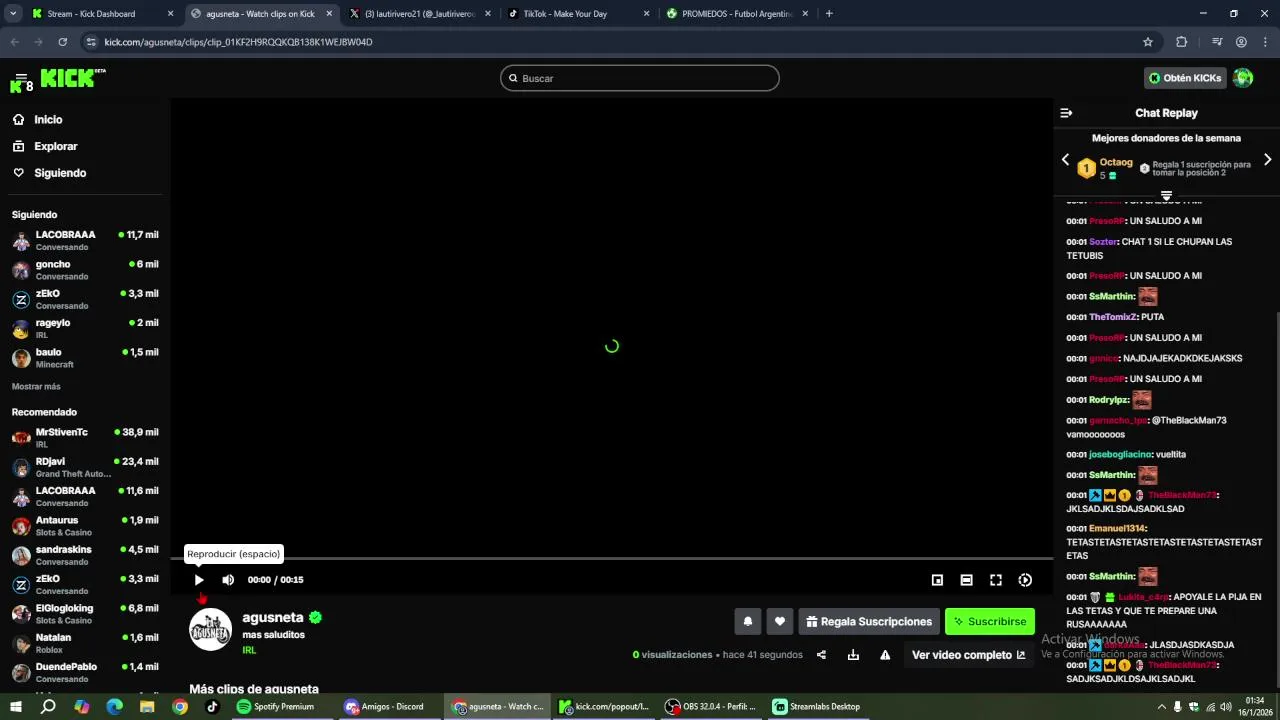Open Ver video completo link
This screenshot has height=720, width=1280.
(968, 655)
